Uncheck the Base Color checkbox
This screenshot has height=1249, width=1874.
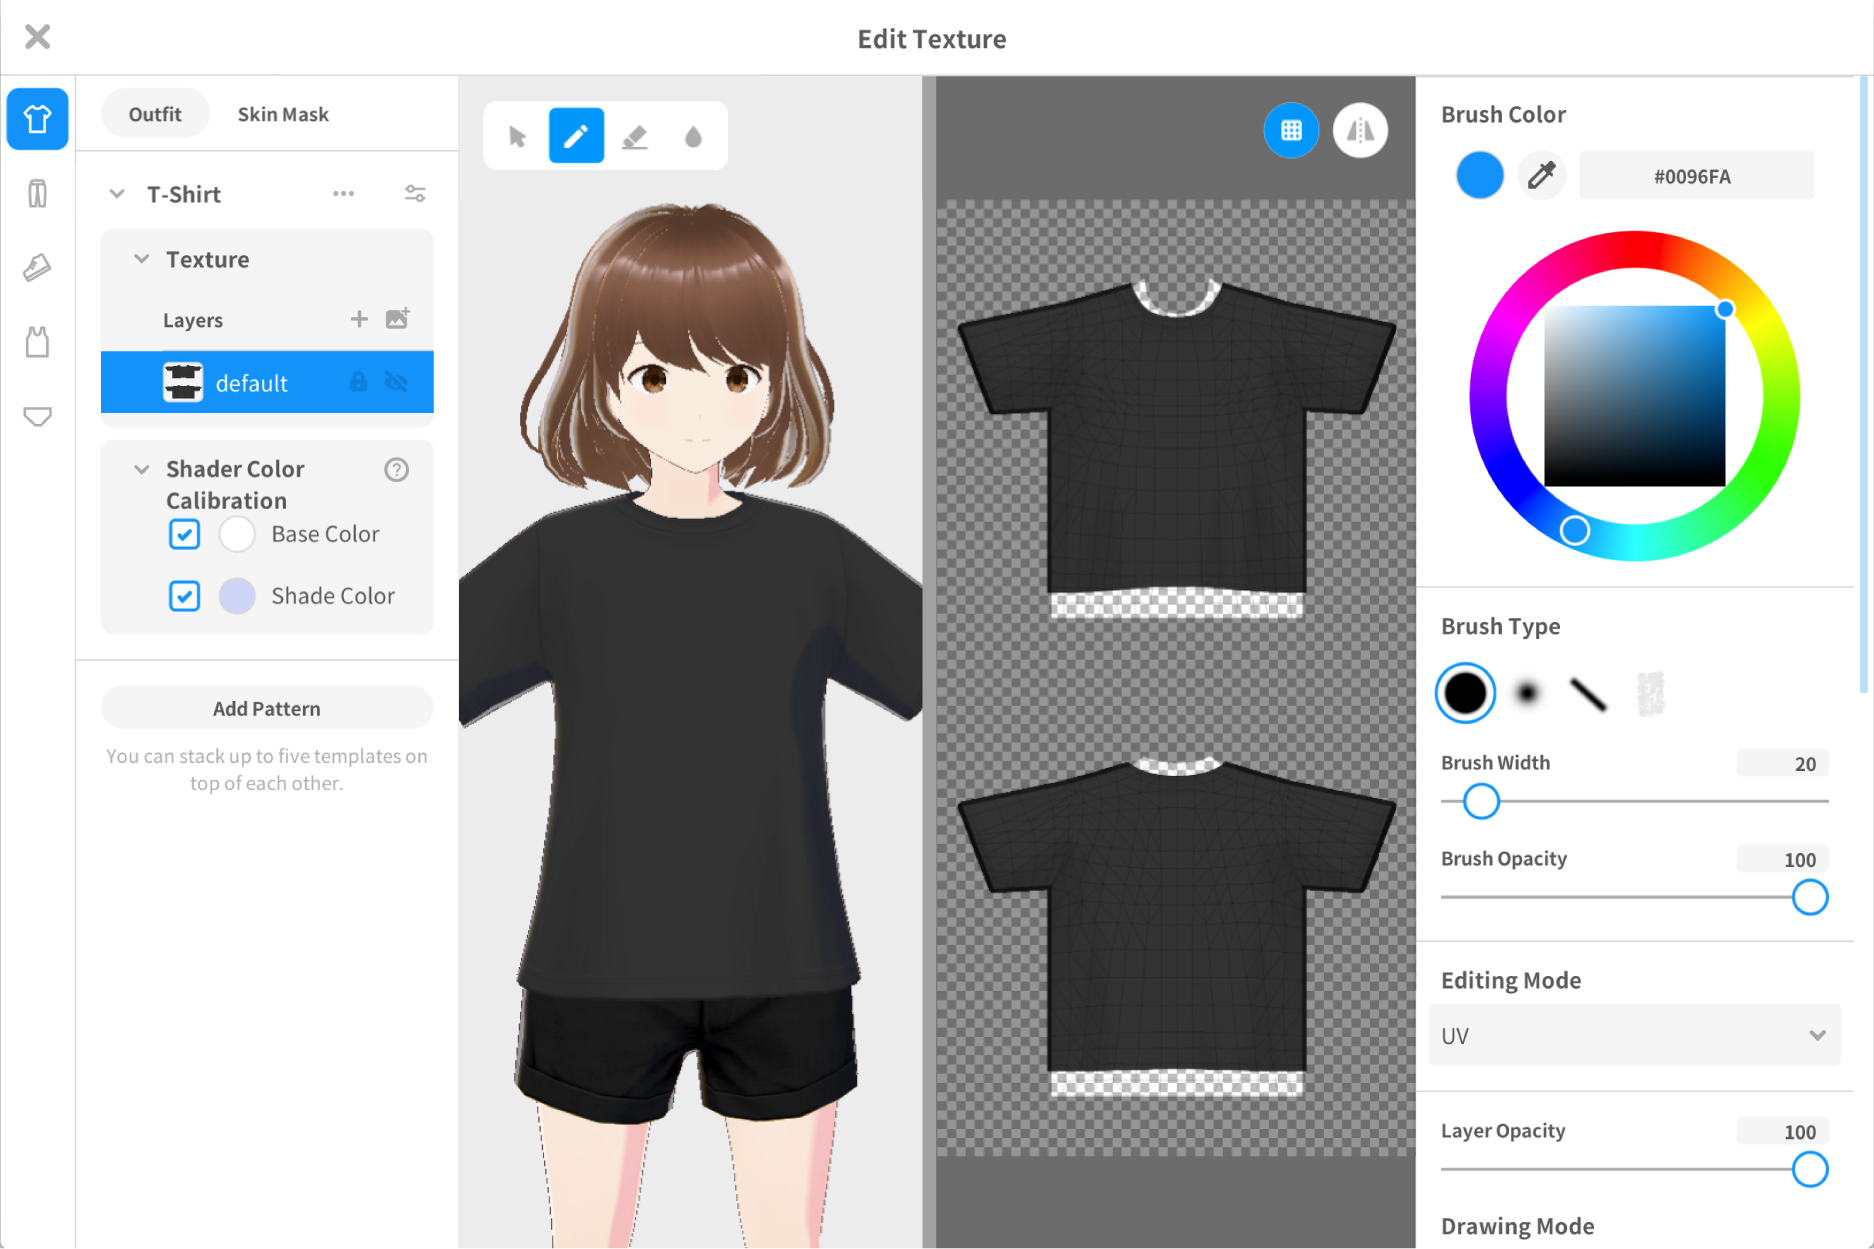click(x=184, y=534)
